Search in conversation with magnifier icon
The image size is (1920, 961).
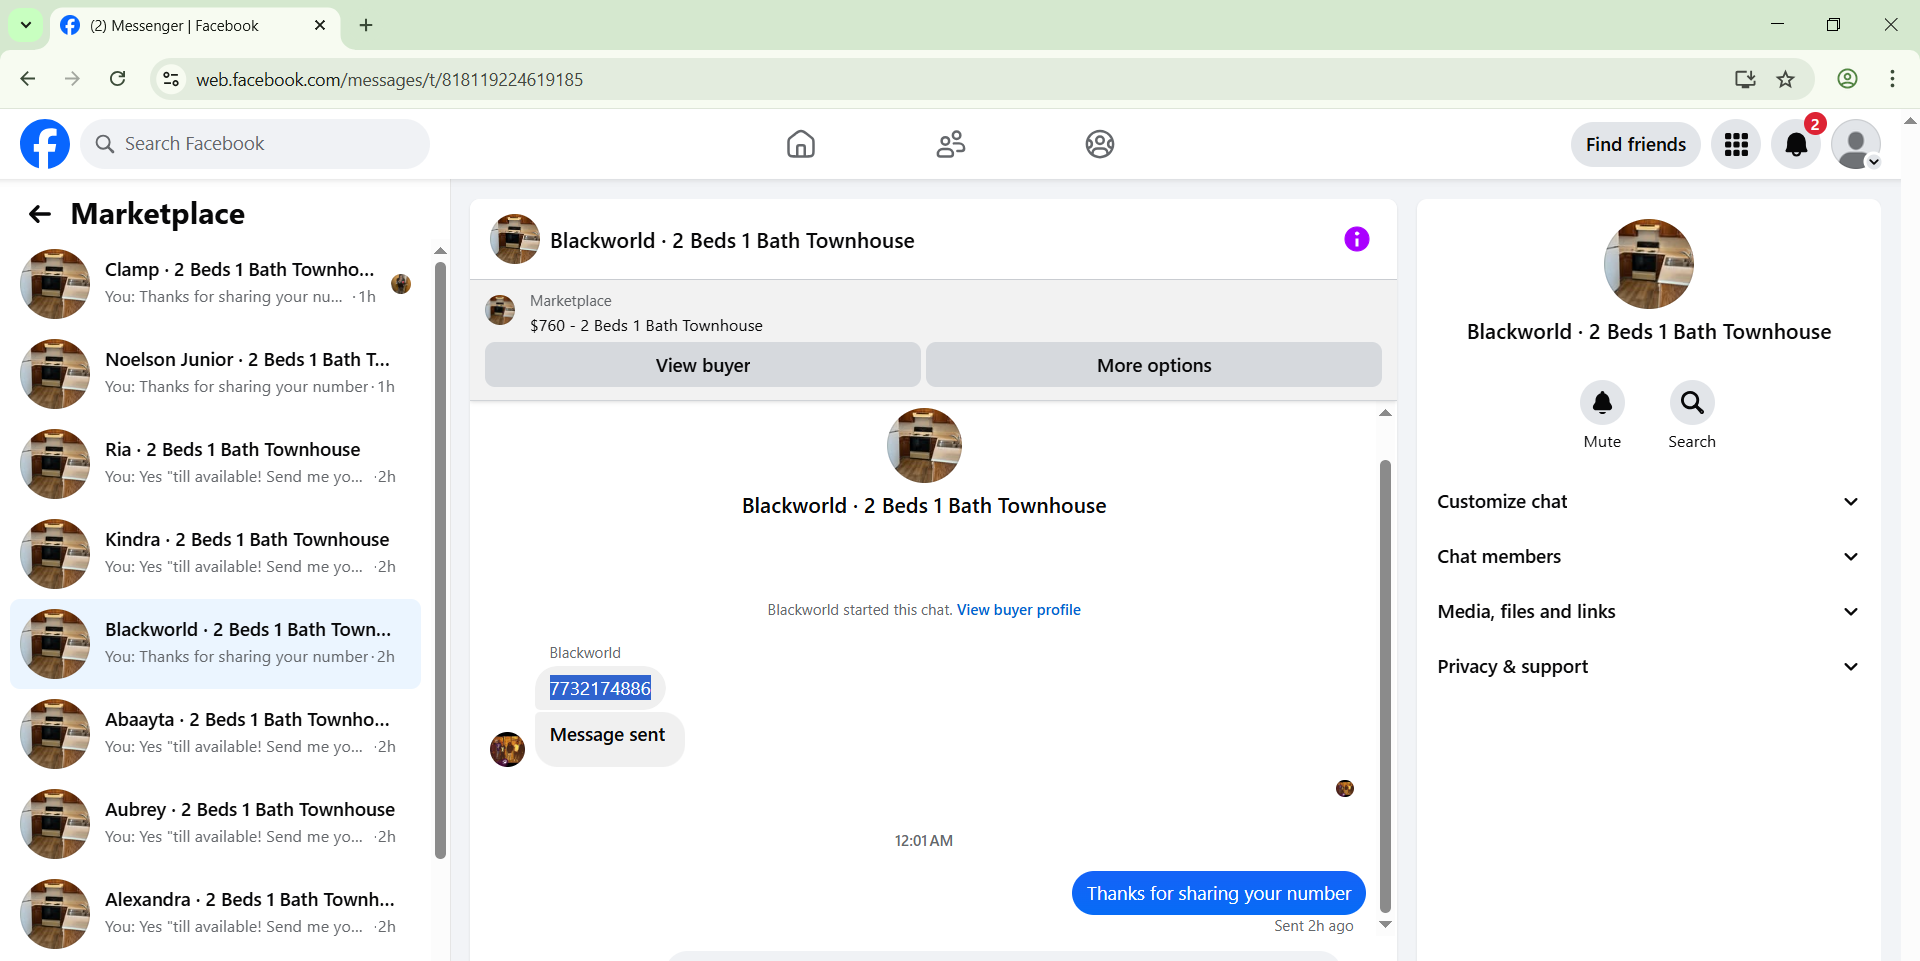(1692, 403)
